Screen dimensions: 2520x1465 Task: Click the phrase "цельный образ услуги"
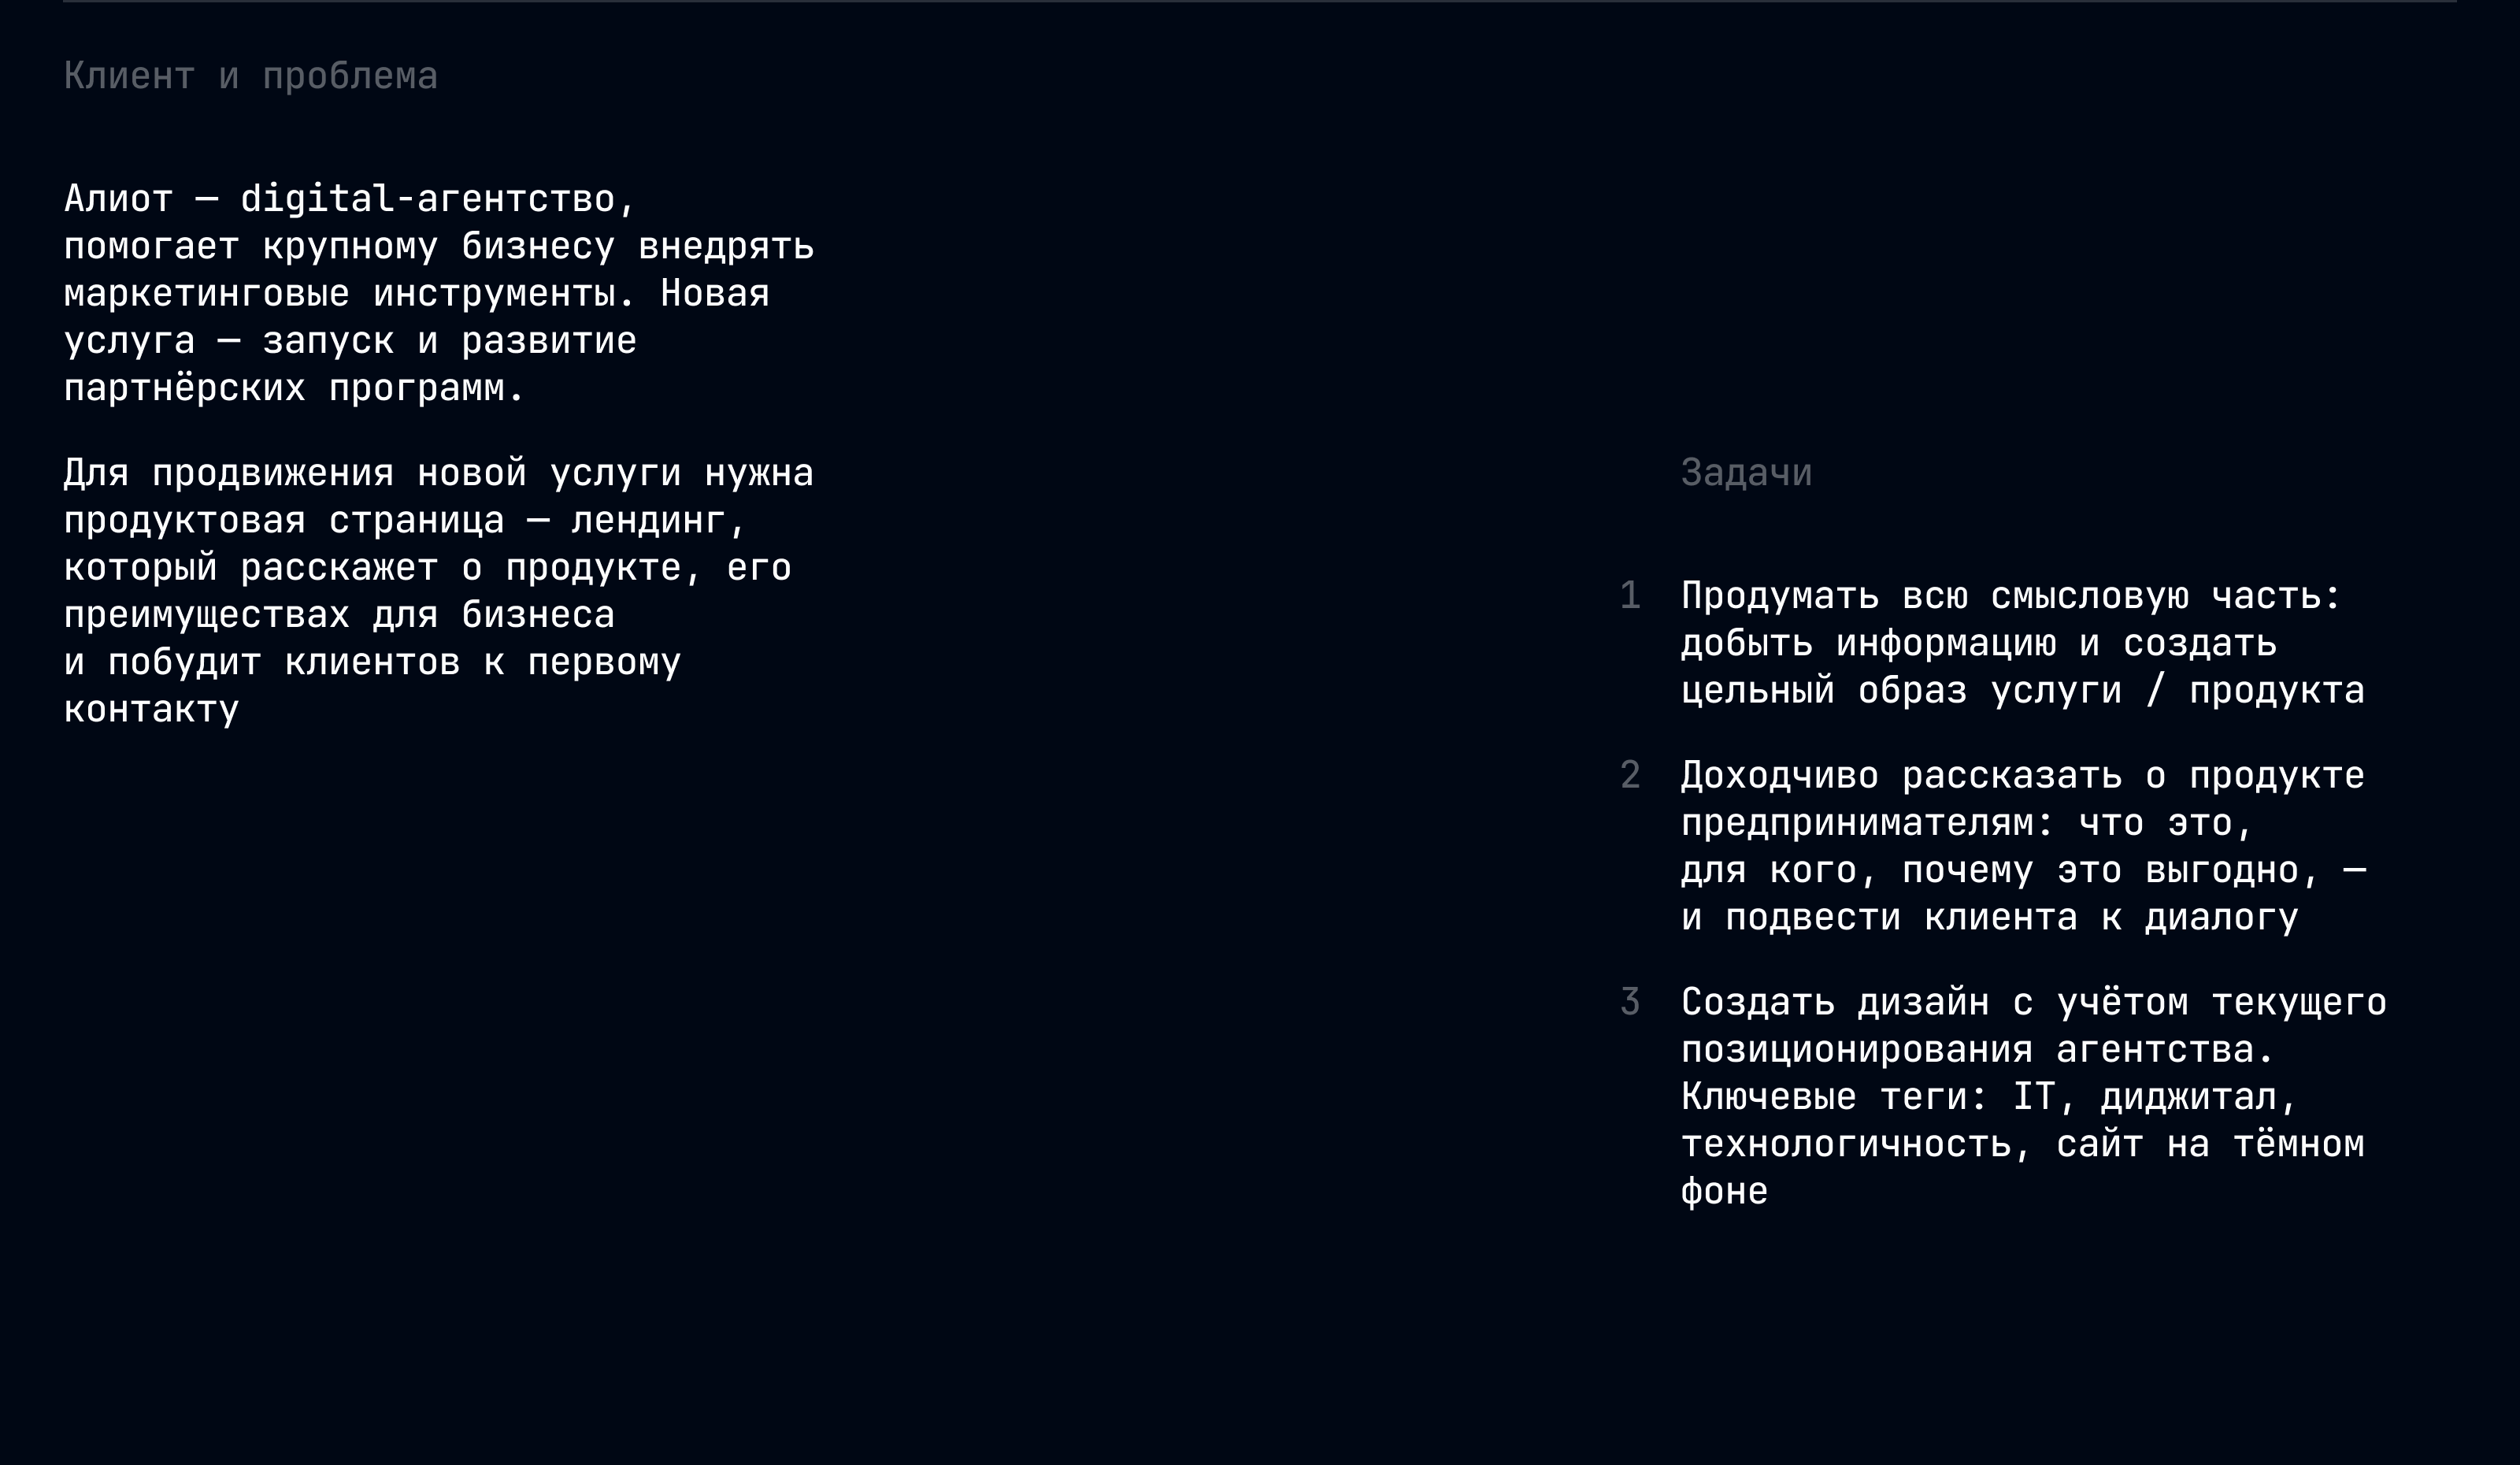[1900, 691]
